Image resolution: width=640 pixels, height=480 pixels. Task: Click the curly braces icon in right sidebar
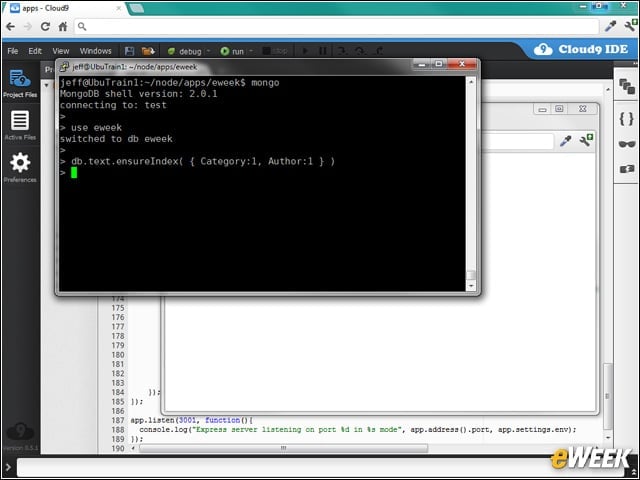click(627, 119)
